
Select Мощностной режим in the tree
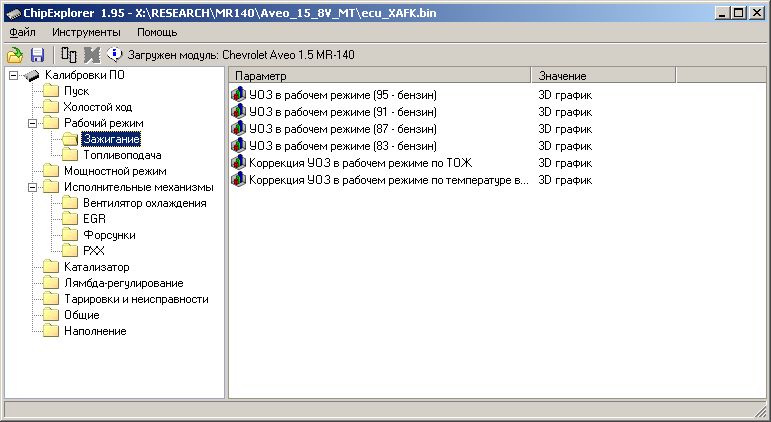115,171
